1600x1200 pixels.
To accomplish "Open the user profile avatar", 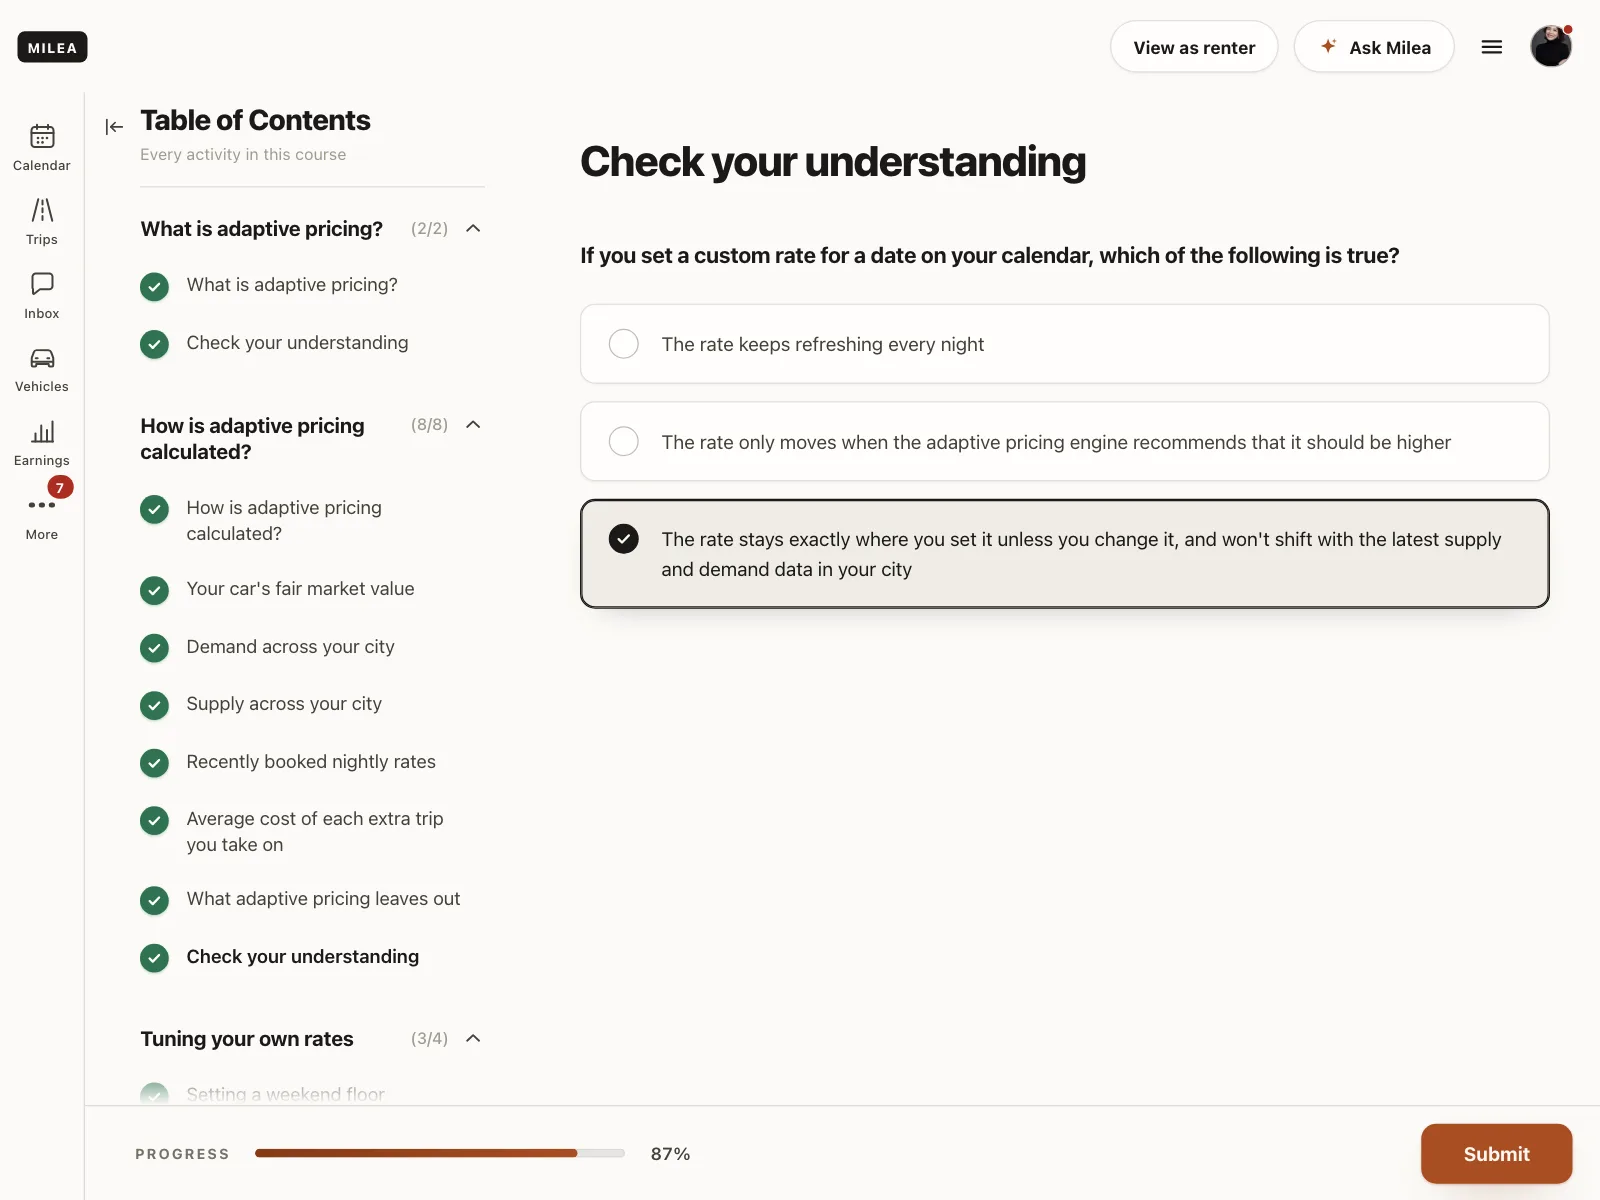I will 1551,46.
